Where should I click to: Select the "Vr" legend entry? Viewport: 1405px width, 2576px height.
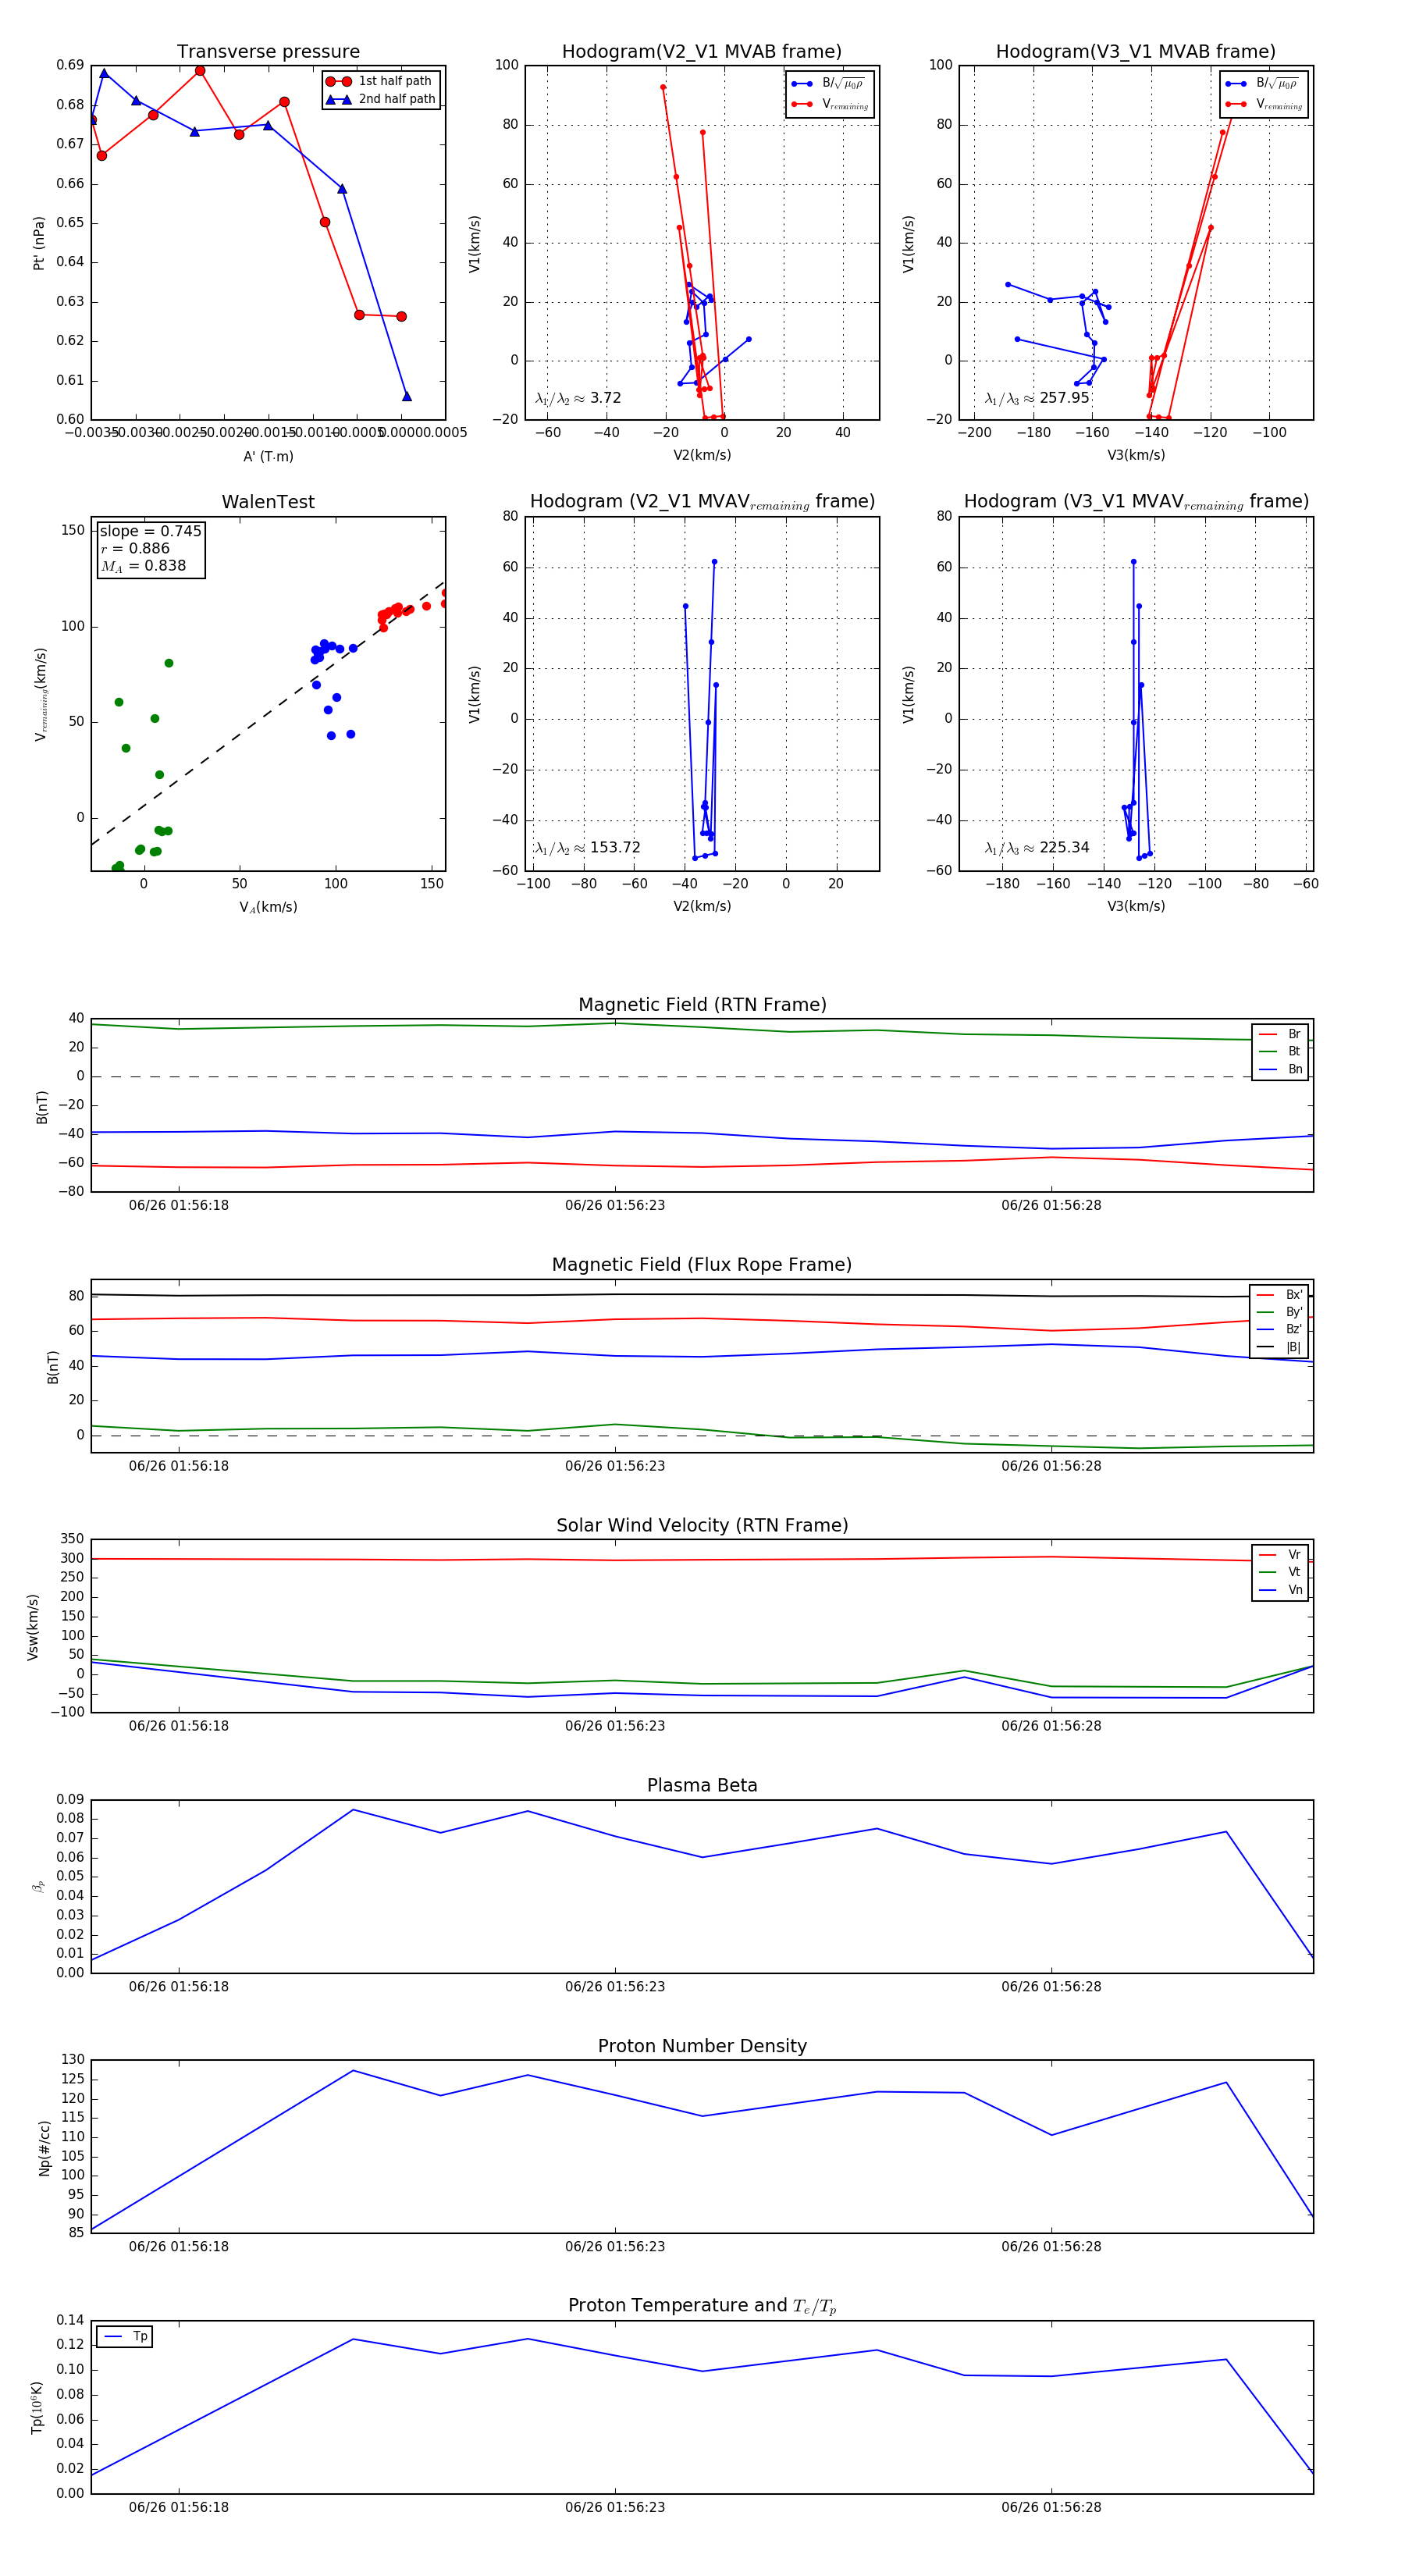point(1280,1555)
